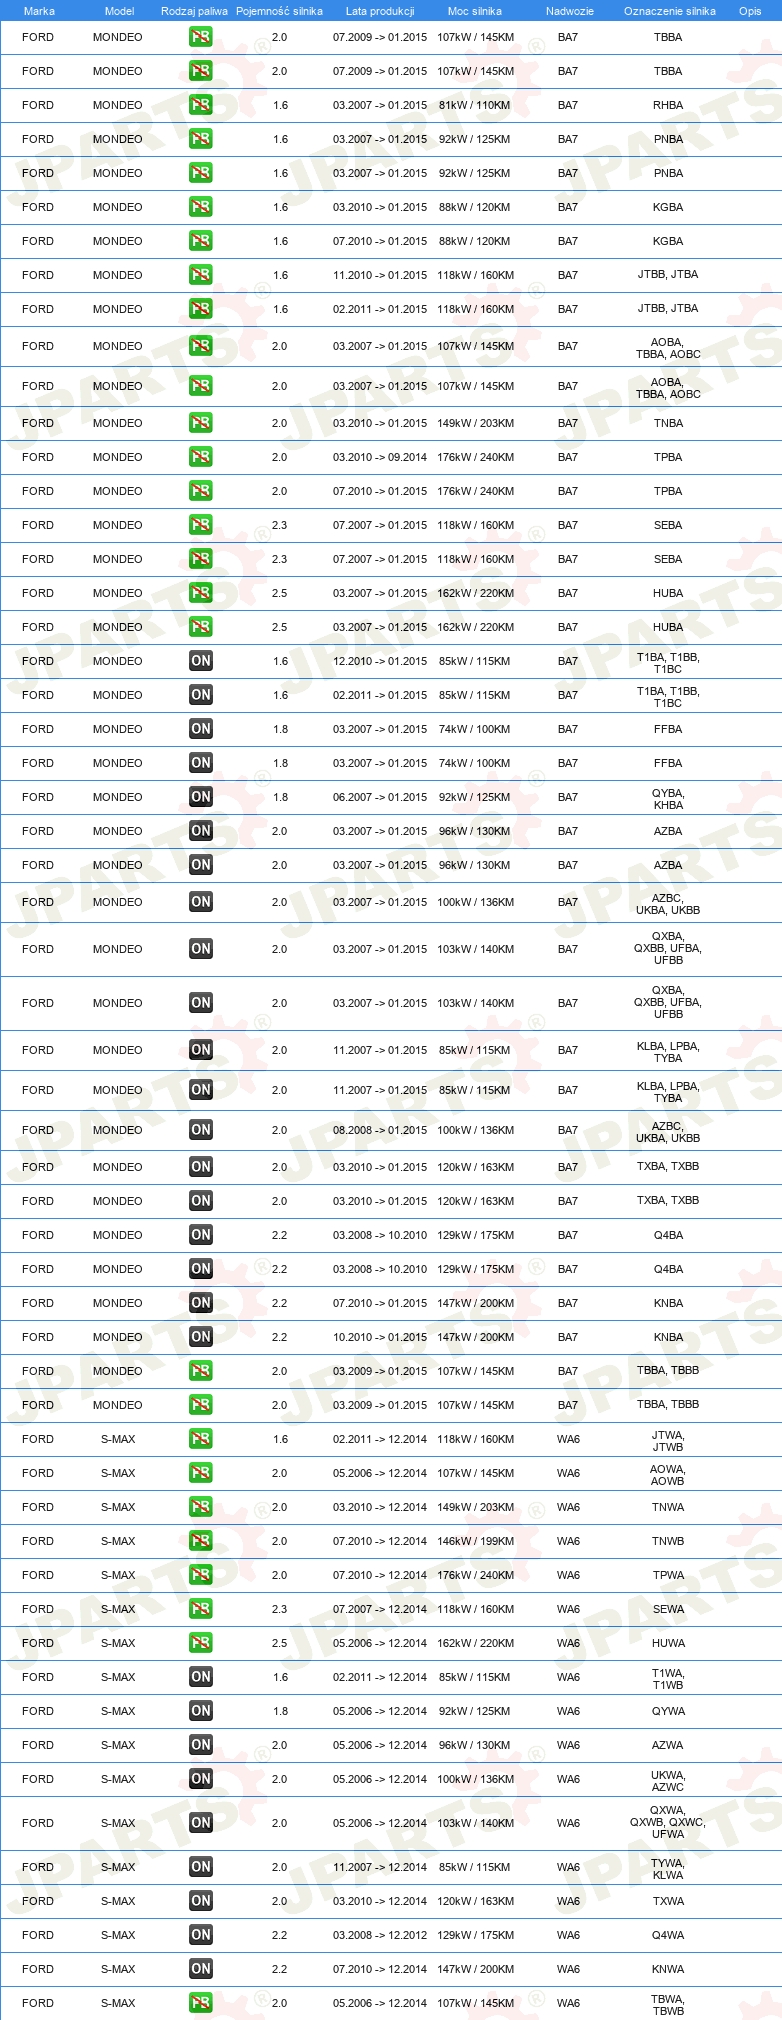This screenshot has width=782, height=2020.
Task: Select the KNWA engine code cell
Action: [668, 1969]
